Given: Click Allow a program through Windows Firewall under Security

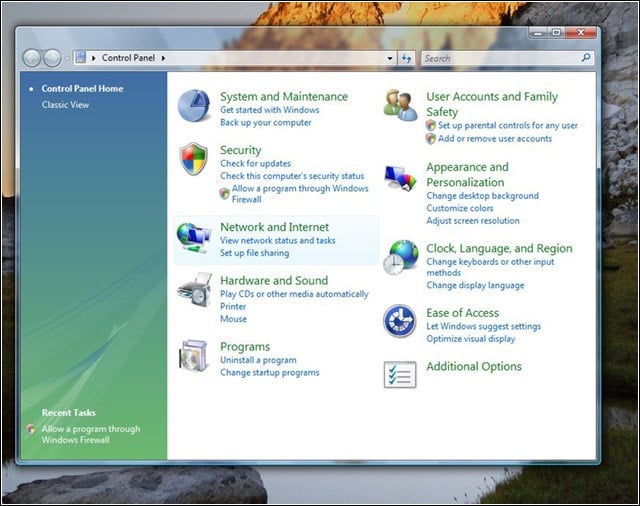Looking at the screenshot, I should tap(300, 194).
